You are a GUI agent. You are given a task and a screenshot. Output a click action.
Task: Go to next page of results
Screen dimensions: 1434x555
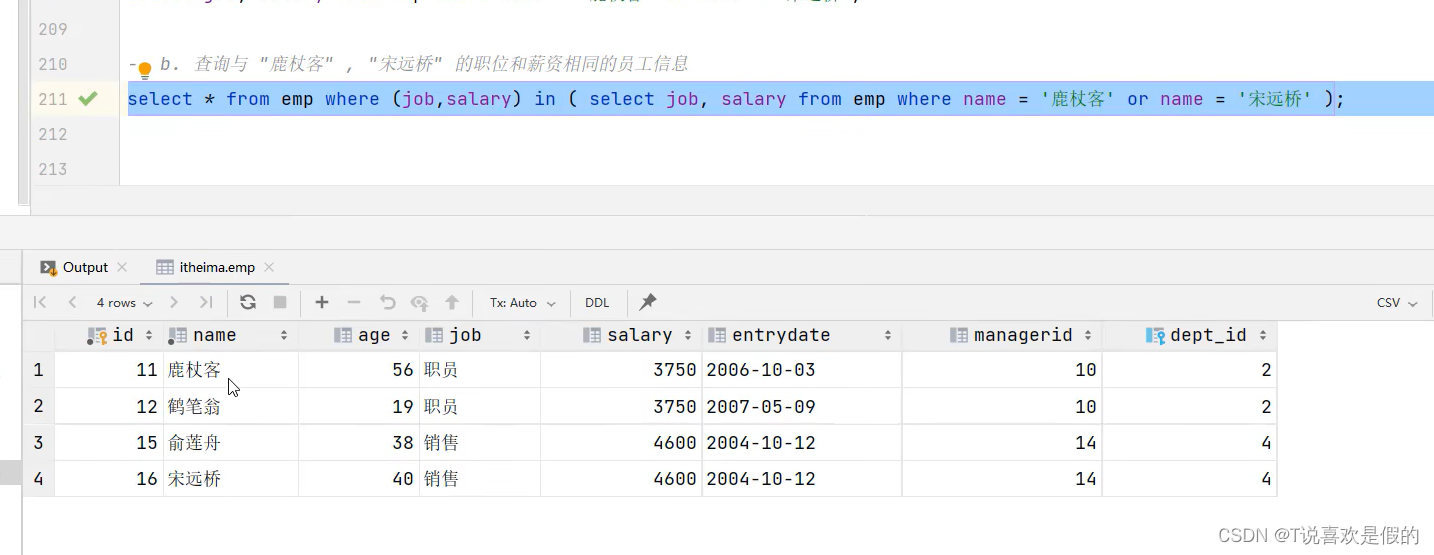[x=174, y=302]
